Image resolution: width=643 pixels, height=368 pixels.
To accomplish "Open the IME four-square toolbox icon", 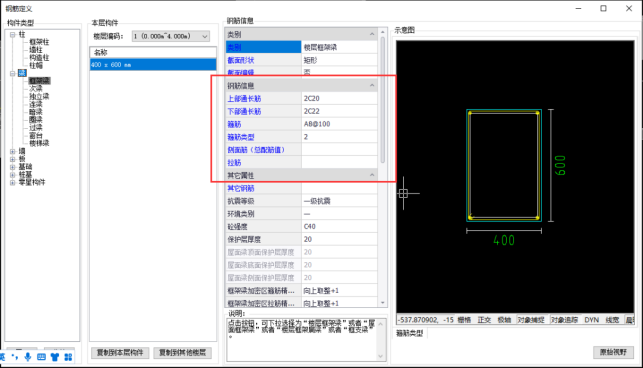I will coord(68,357).
